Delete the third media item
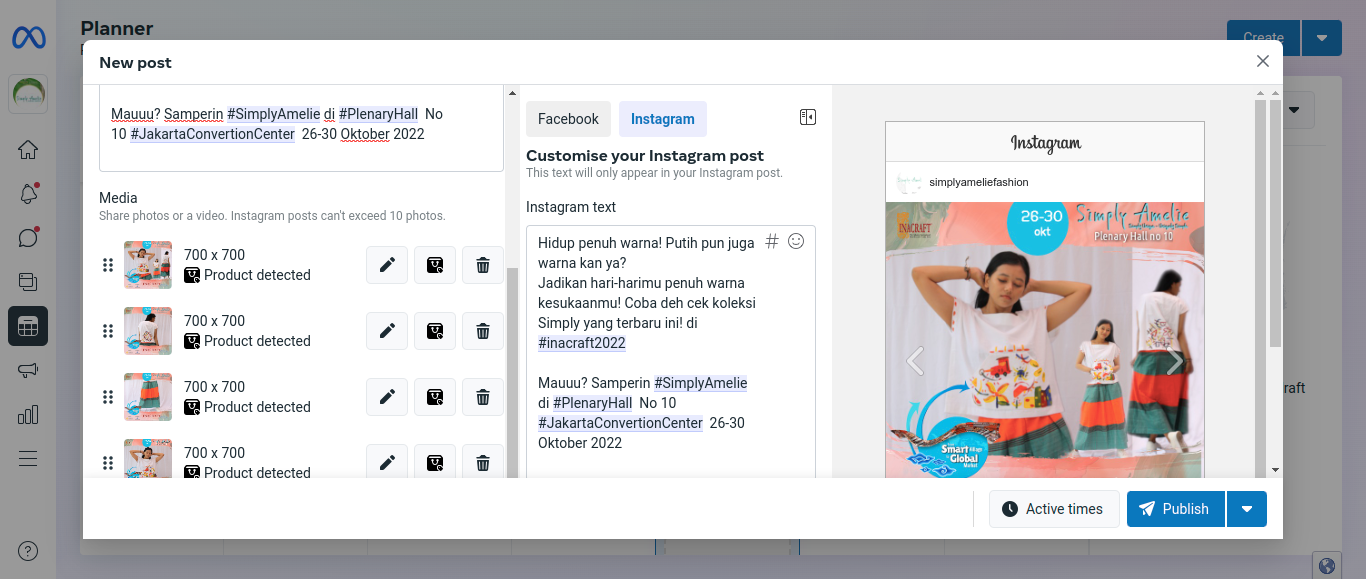 [483, 397]
